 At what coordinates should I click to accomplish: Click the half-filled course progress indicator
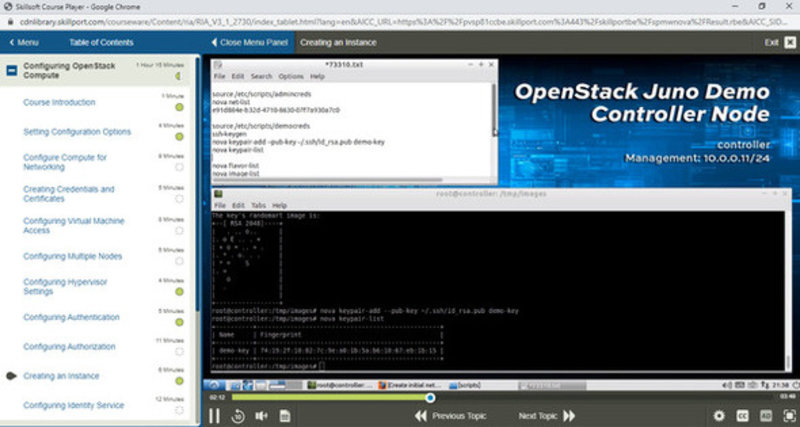tap(178, 76)
